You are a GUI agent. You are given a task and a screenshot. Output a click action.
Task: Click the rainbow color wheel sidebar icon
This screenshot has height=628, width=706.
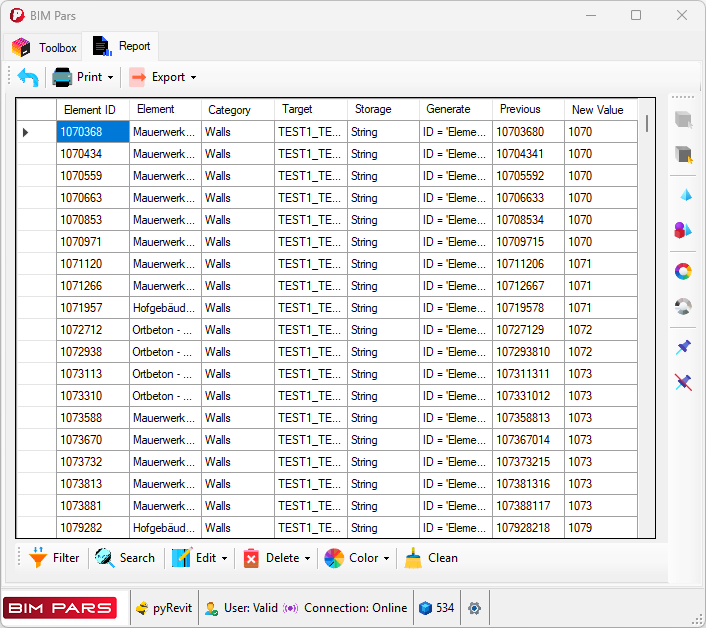click(684, 270)
